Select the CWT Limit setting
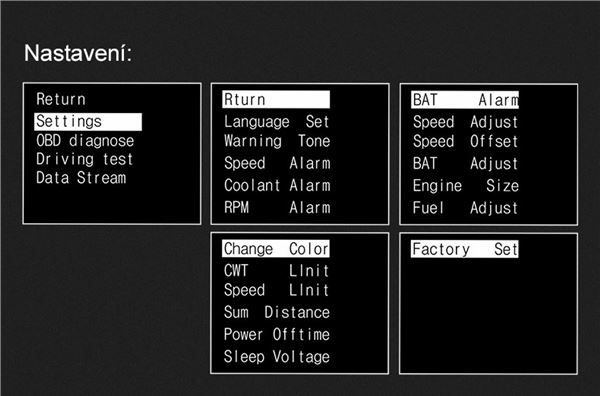 pyautogui.click(x=277, y=271)
